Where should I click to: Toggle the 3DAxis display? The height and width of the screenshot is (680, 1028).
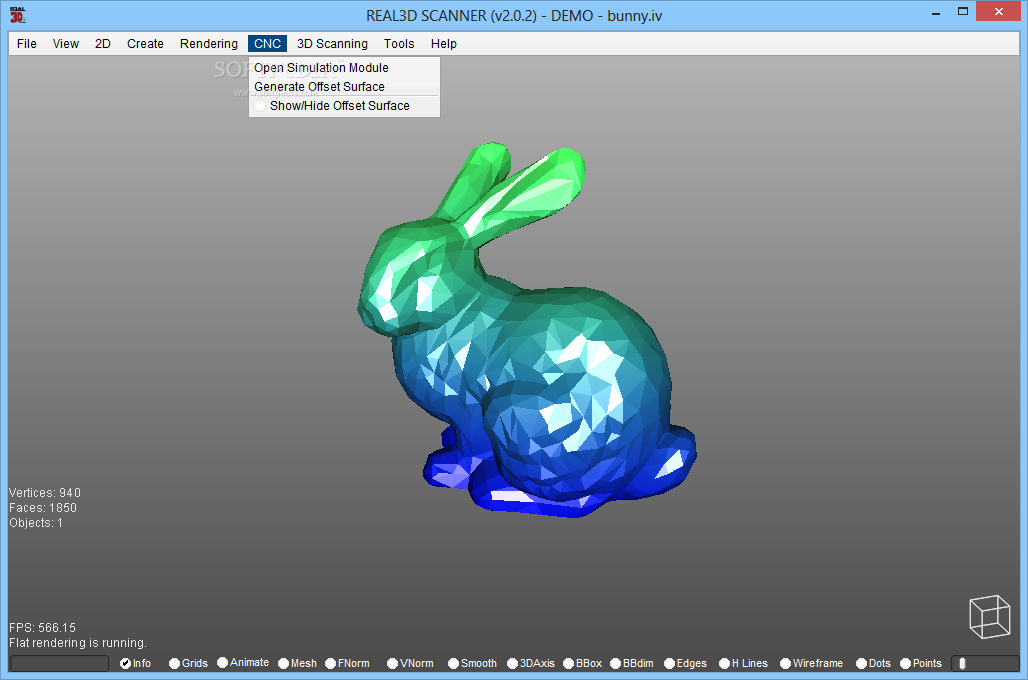531,663
